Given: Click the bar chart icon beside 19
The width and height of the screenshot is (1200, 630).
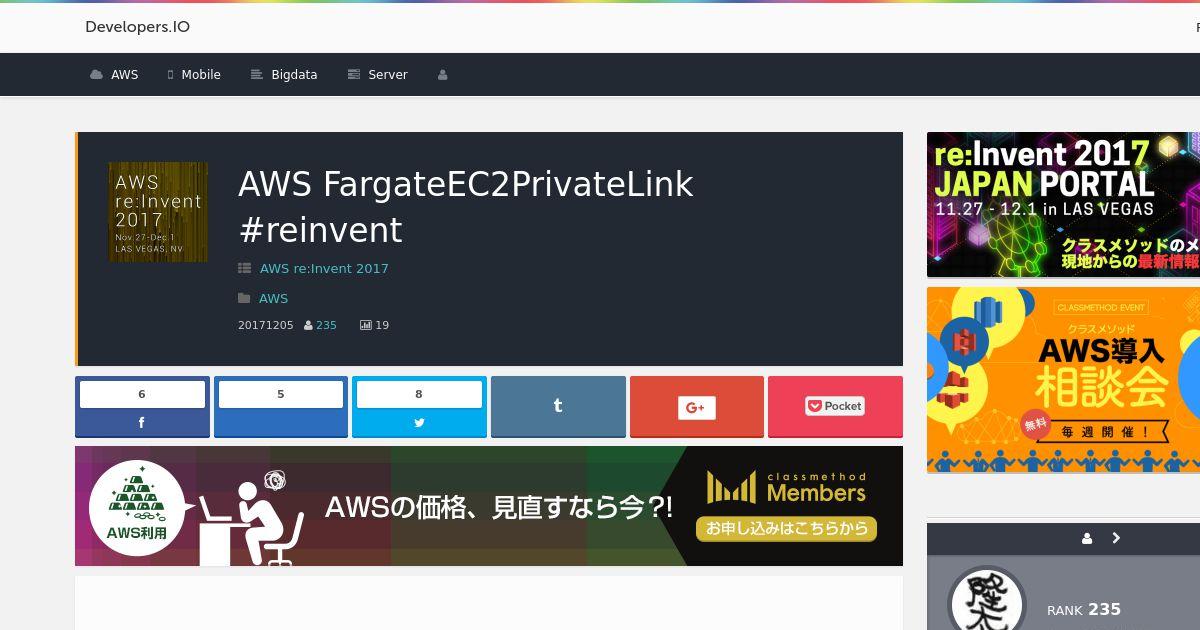Looking at the screenshot, I should point(365,325).
